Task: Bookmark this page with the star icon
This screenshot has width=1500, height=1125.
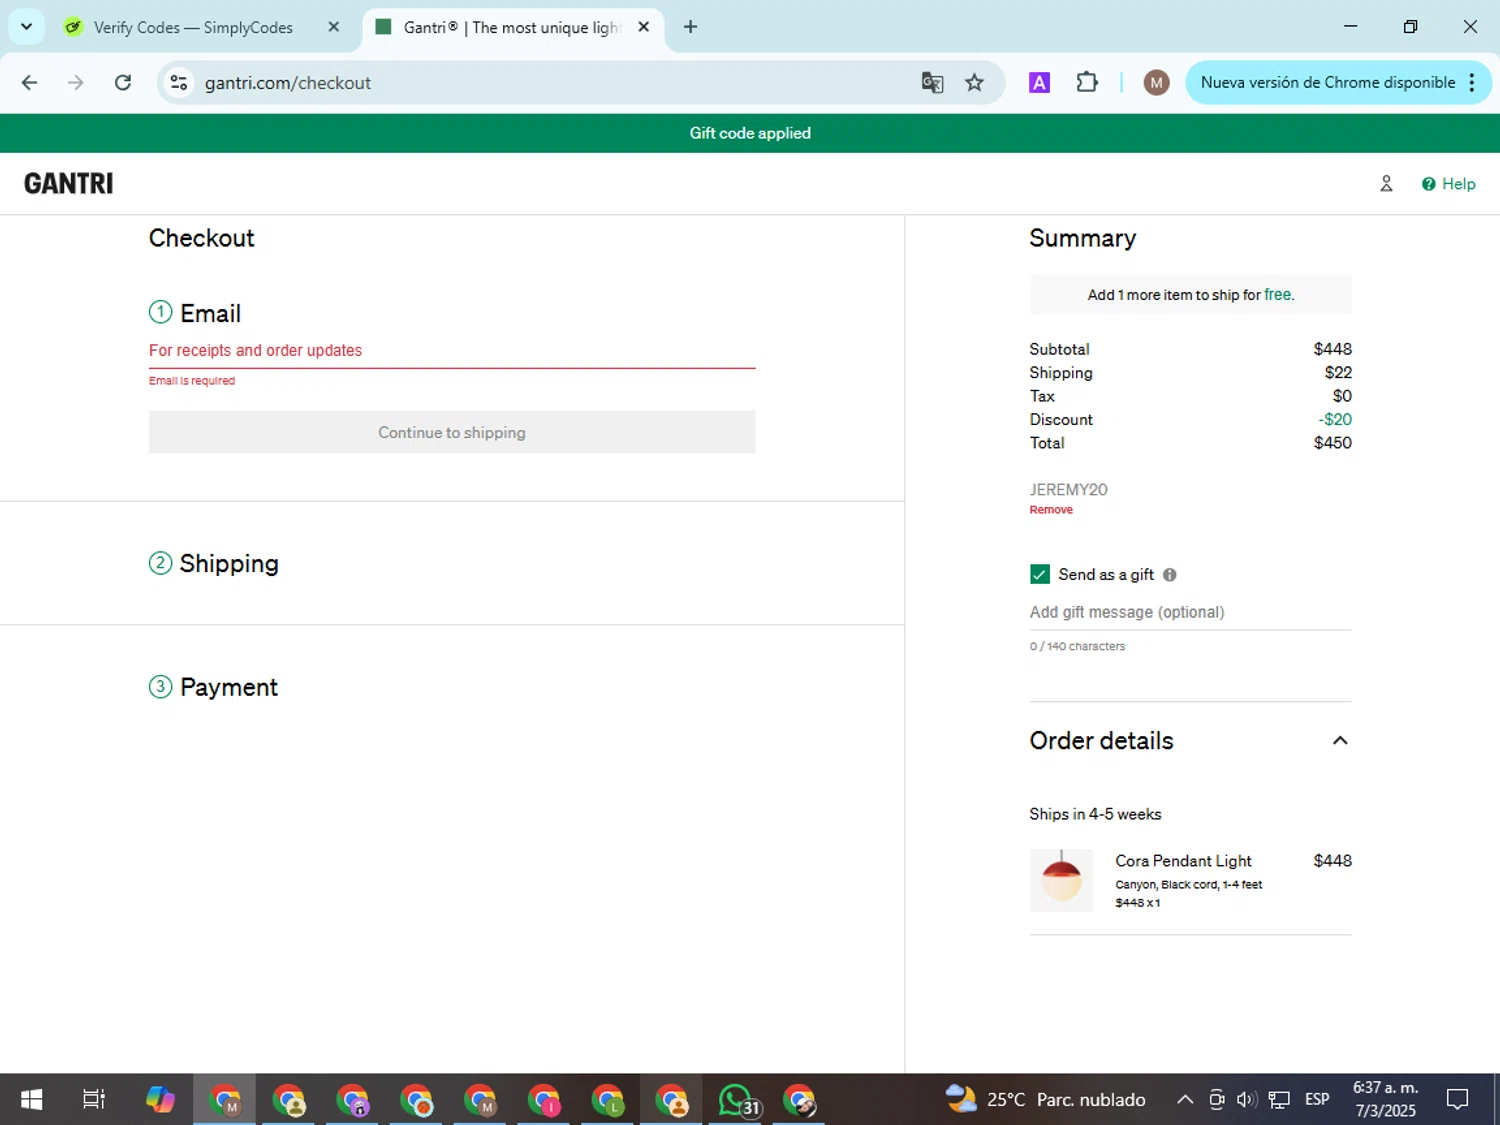Action: [974, 83]
